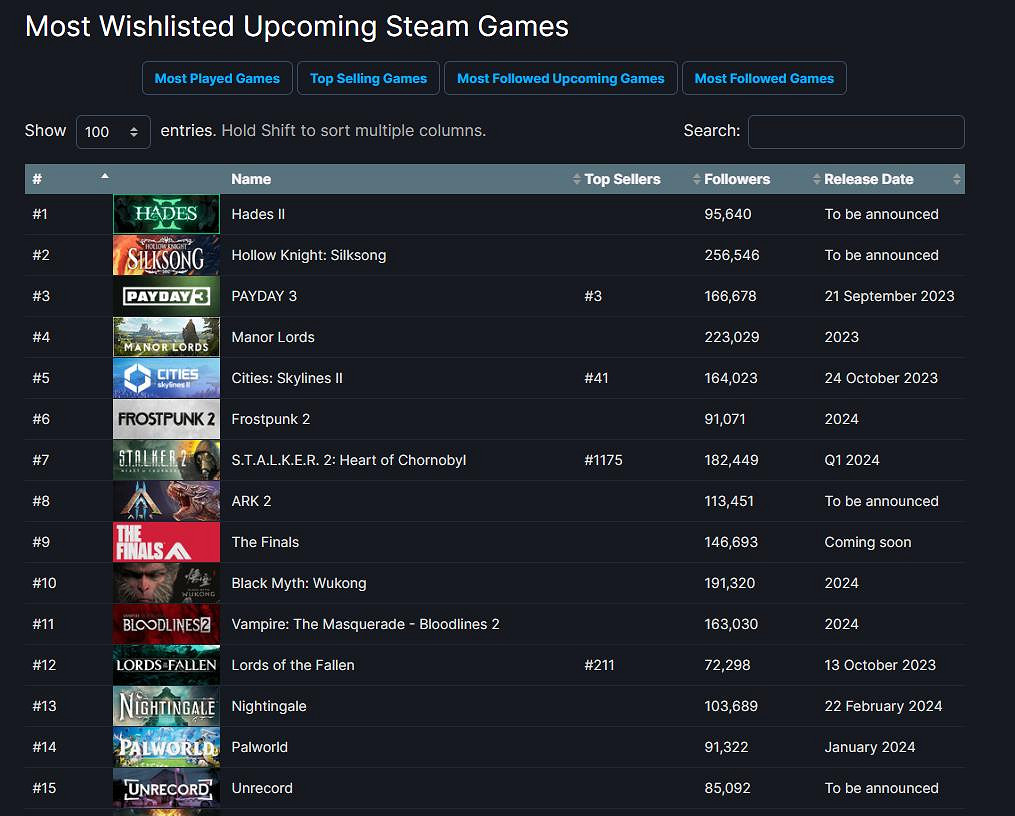Select the Manor Lords thumbnail image
1015x816 pixels.
[x=166, y=337]
